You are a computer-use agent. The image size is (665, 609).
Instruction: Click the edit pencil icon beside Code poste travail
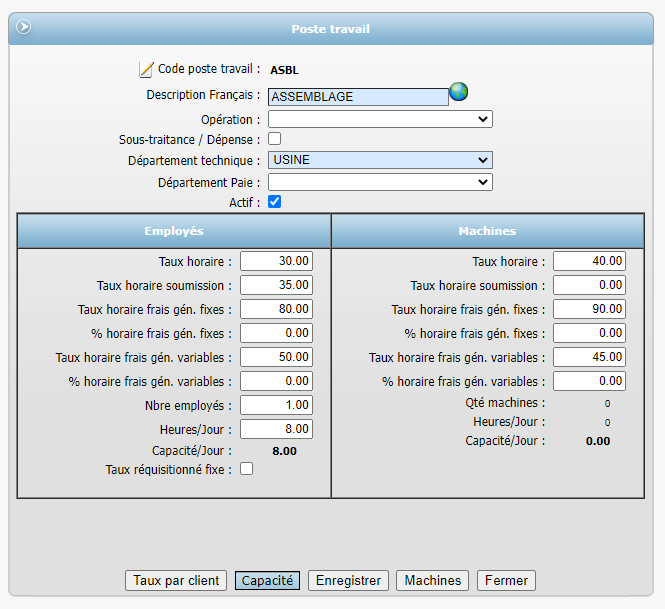pyautogui.click(x=146, y=70)
